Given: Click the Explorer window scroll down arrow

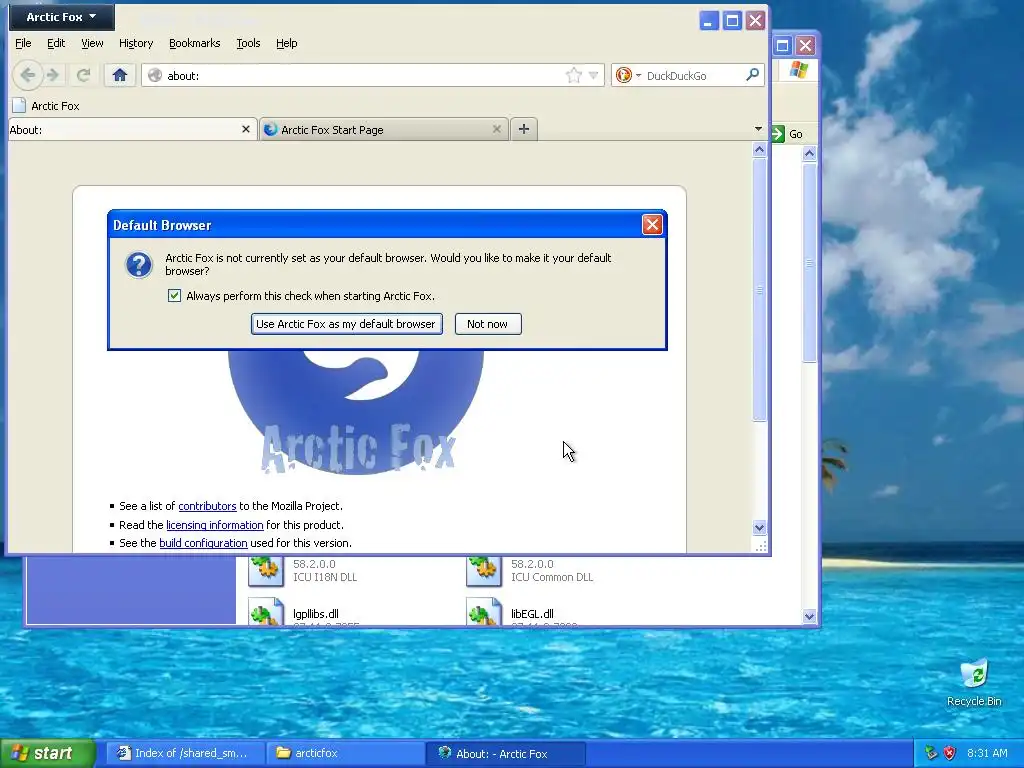Looking at the screenshot, I should coord(809,616).
